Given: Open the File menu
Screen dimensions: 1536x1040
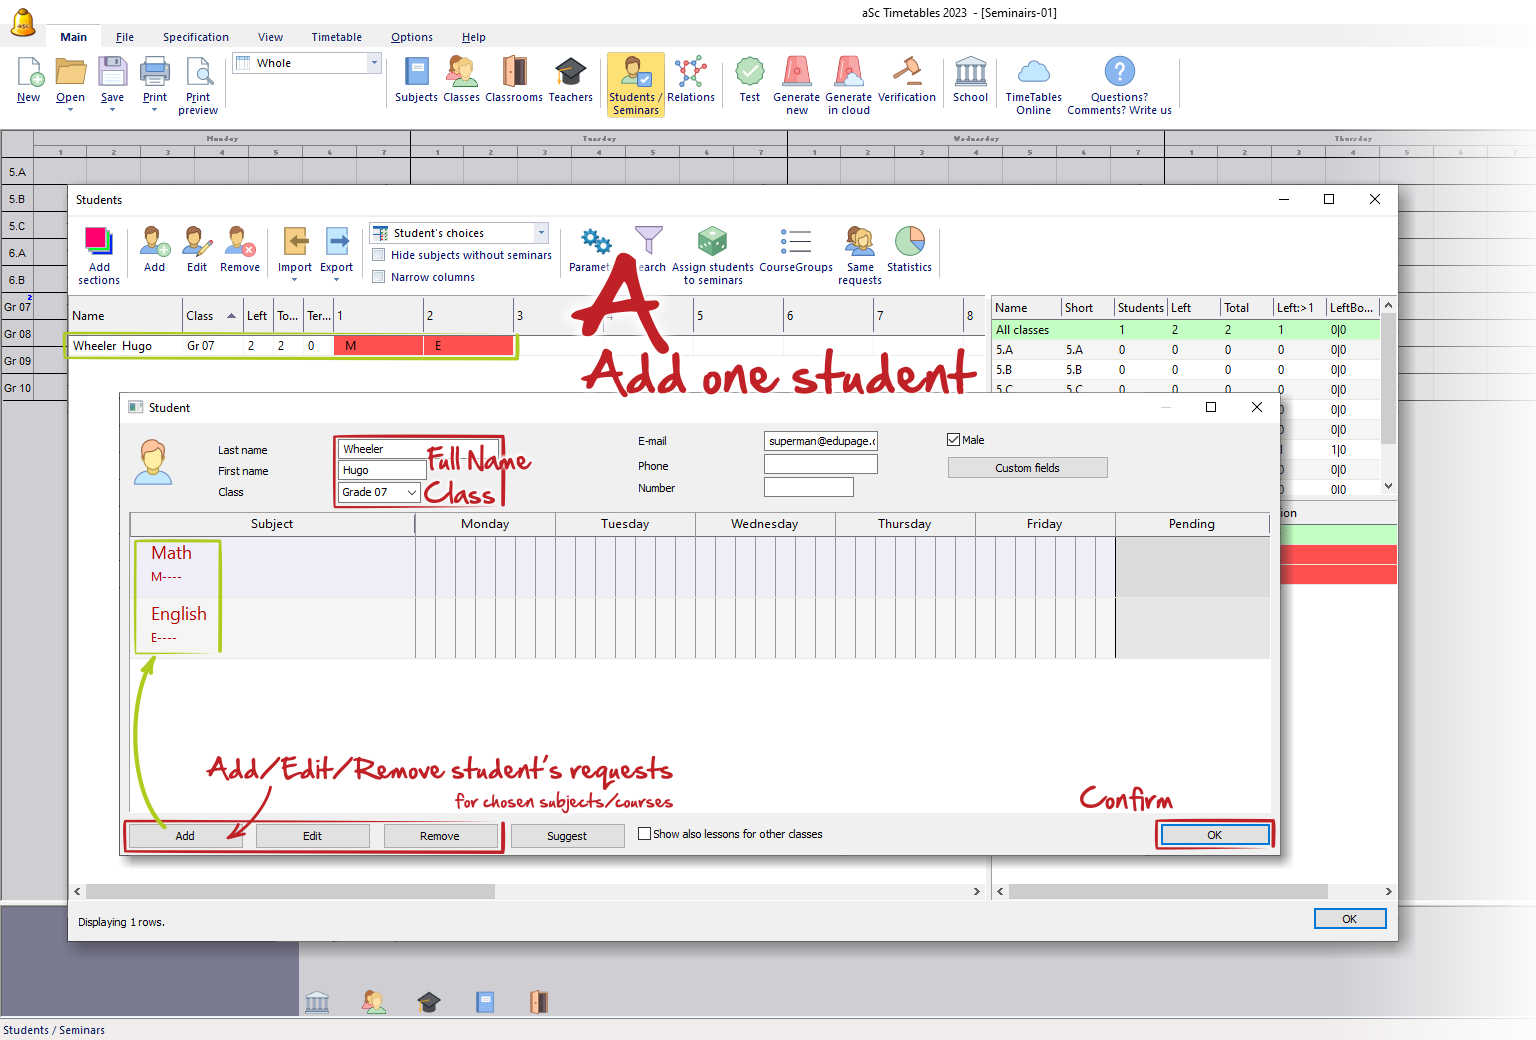Looking at the screenshot, I should (x=125, y=37).
